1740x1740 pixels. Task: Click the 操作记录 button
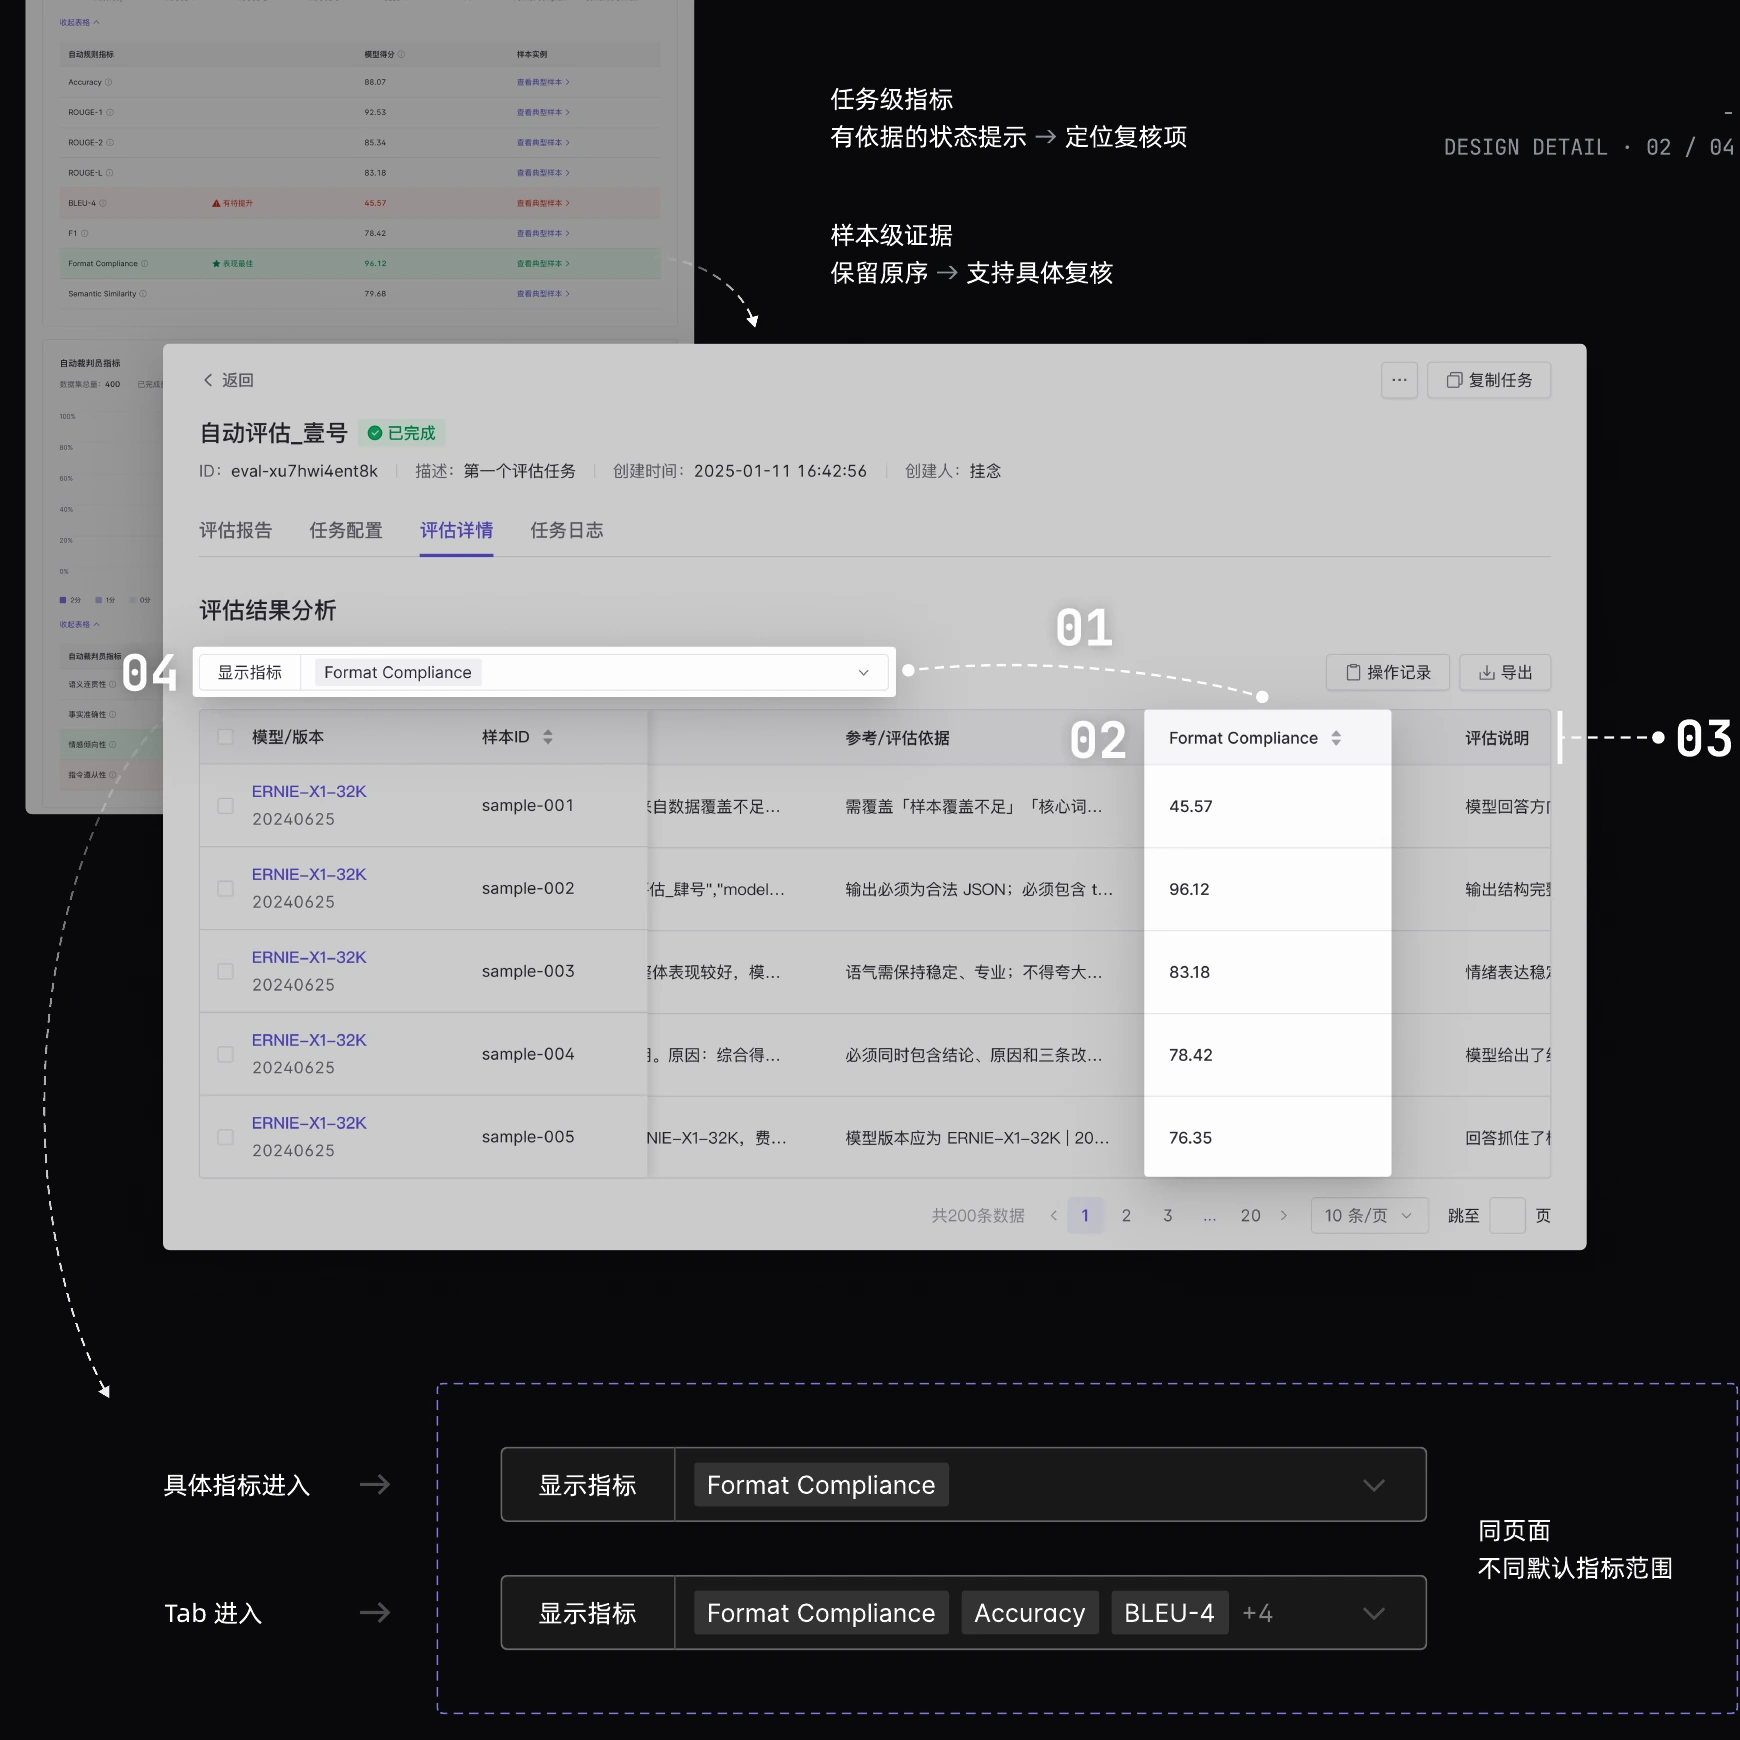point(1388,672)
